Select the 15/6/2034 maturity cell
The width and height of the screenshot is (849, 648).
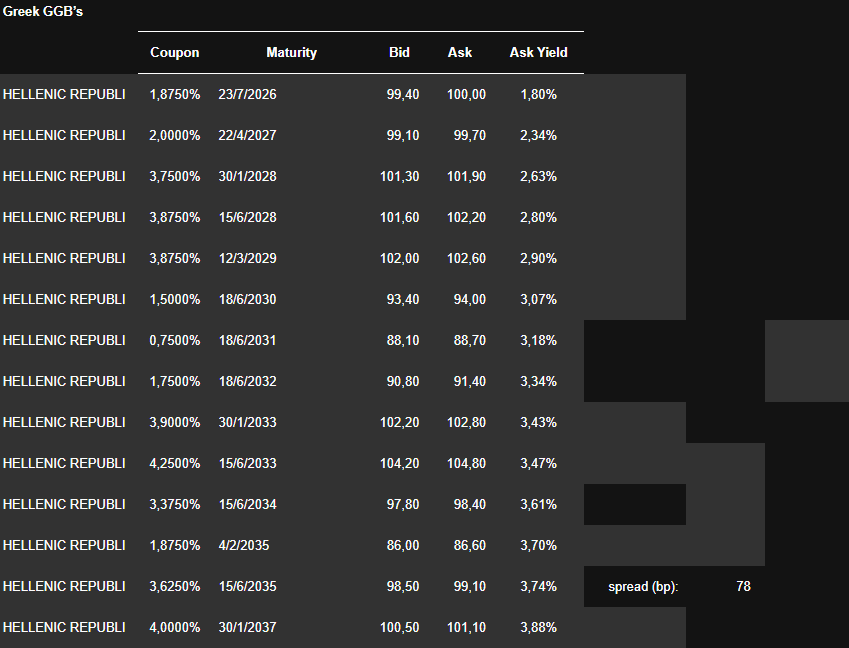click(247, 505)
